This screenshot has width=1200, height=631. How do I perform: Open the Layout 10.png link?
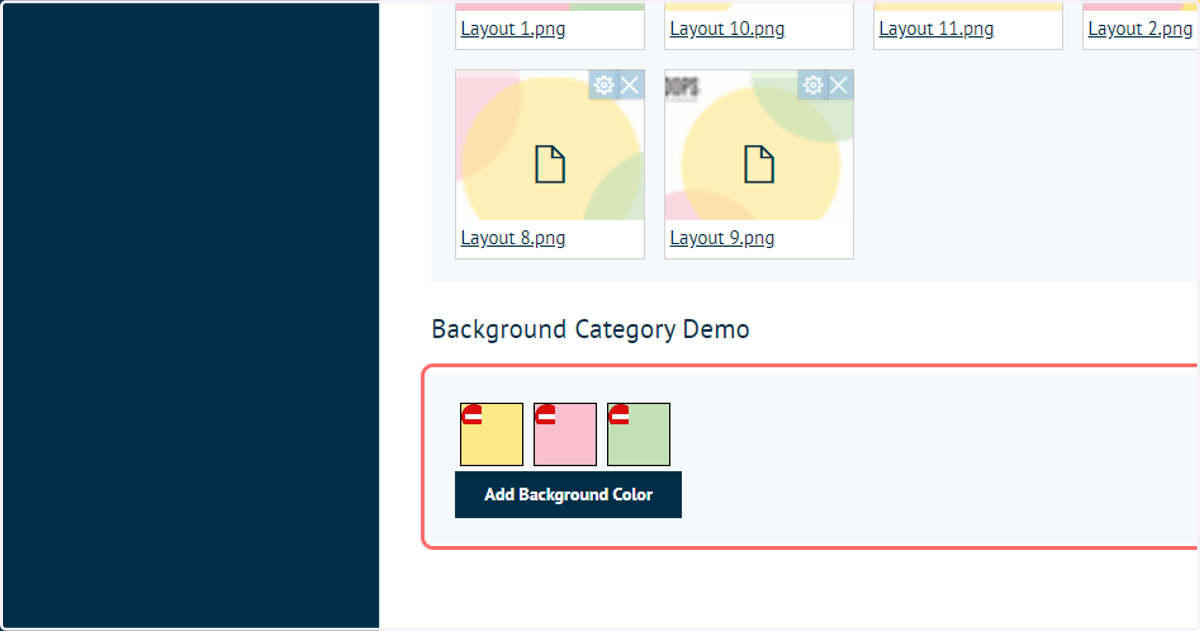[x=727, y=29]
